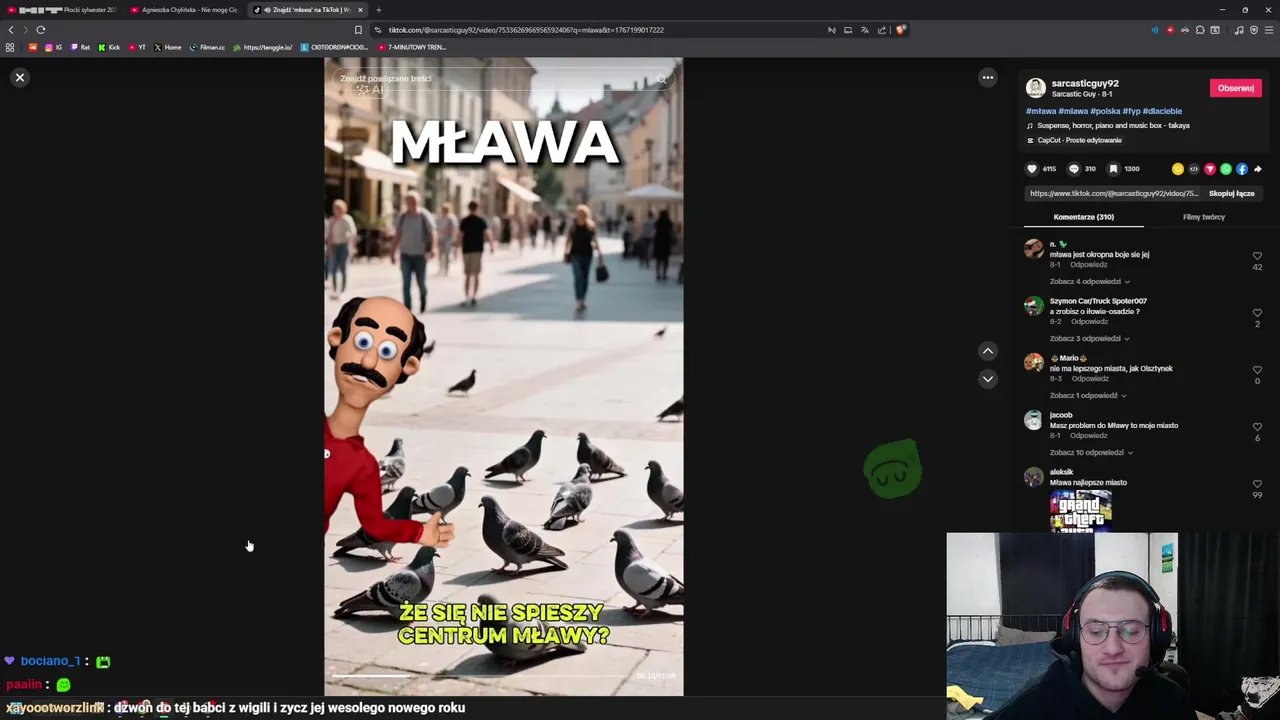Click the browser address bar URL
The image size is (1280, 720).
[526, 30]
